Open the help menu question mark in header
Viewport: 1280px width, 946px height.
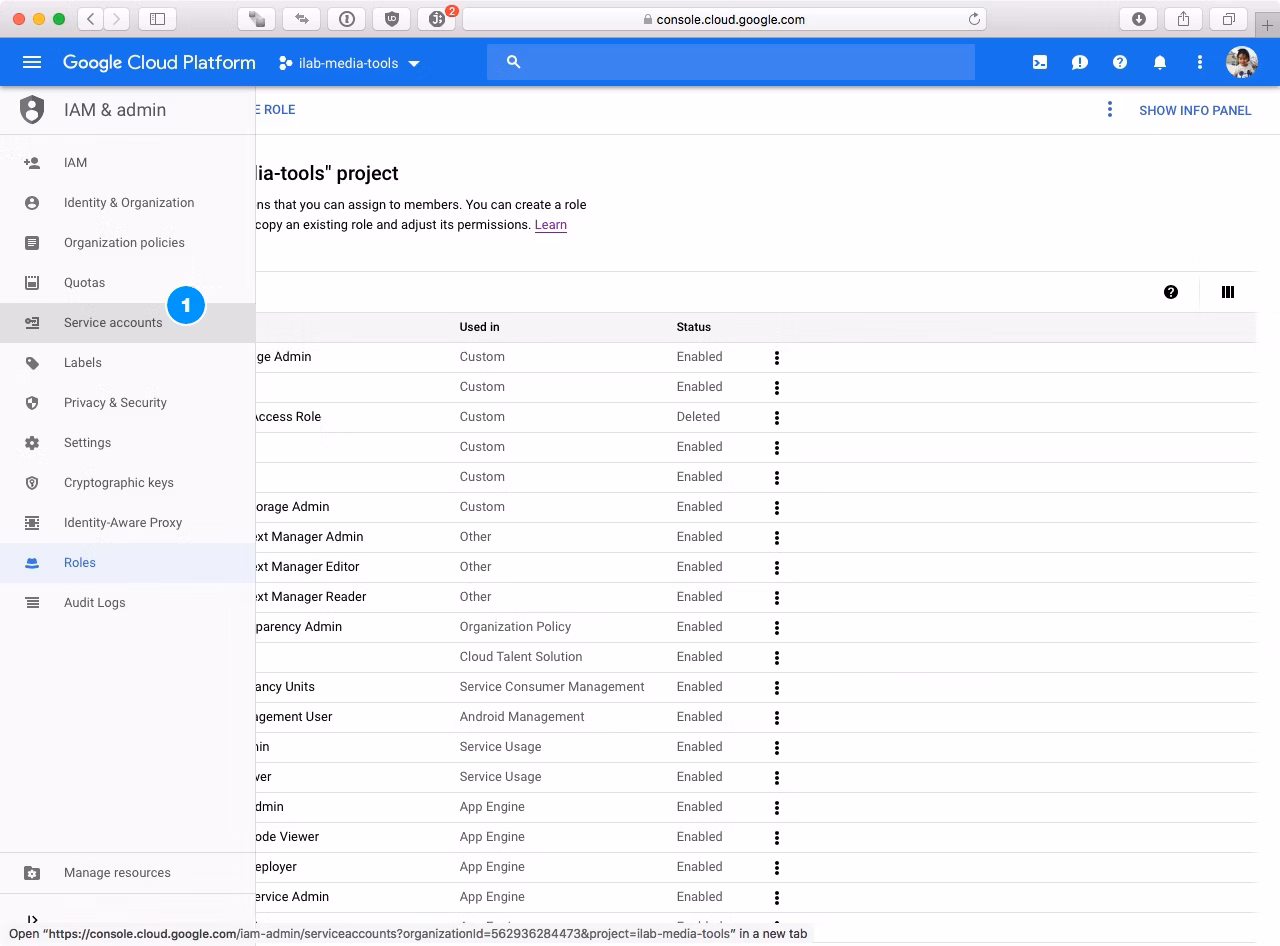coord(1120,62)
